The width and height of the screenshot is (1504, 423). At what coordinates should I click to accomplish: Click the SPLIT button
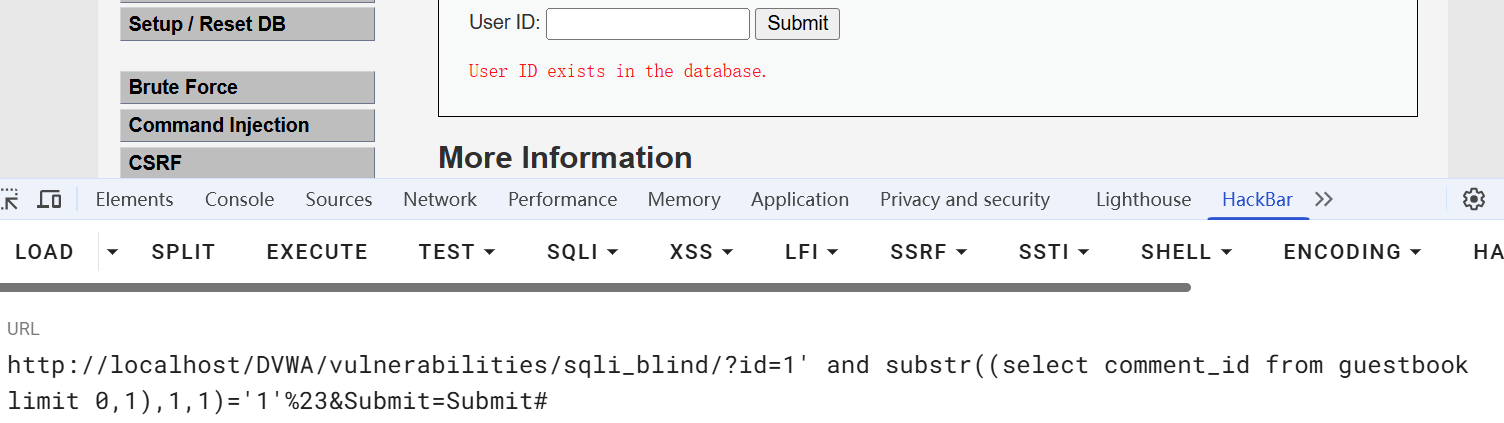pos(183,252)
